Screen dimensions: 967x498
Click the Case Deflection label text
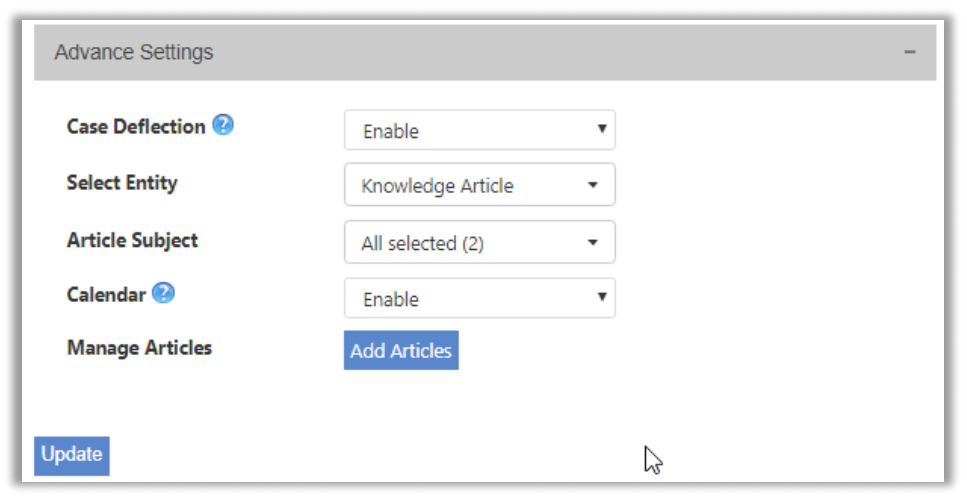(x=136, y=126)
